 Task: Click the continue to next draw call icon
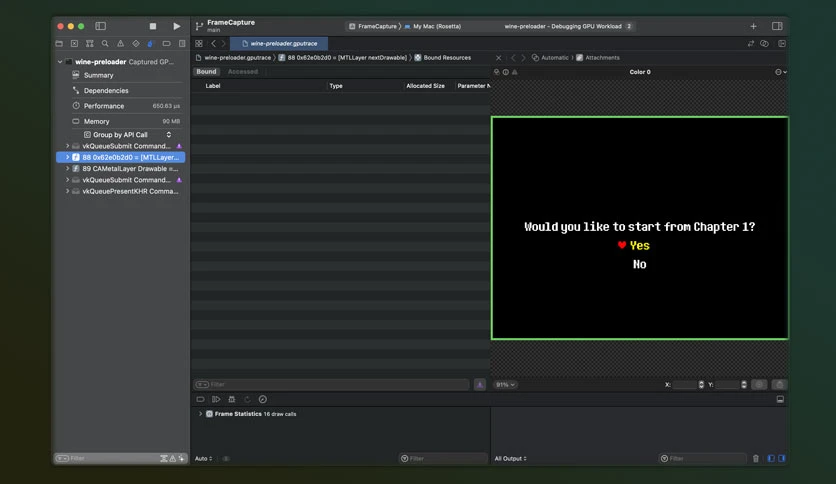pos(216,399)
